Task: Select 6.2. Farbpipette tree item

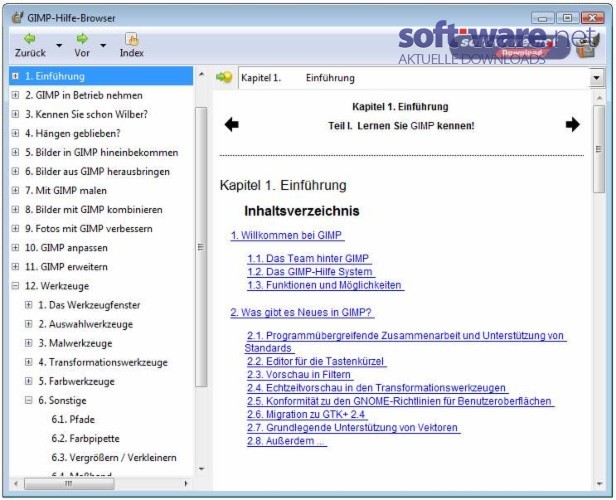Action: click(x=85, y=438)
